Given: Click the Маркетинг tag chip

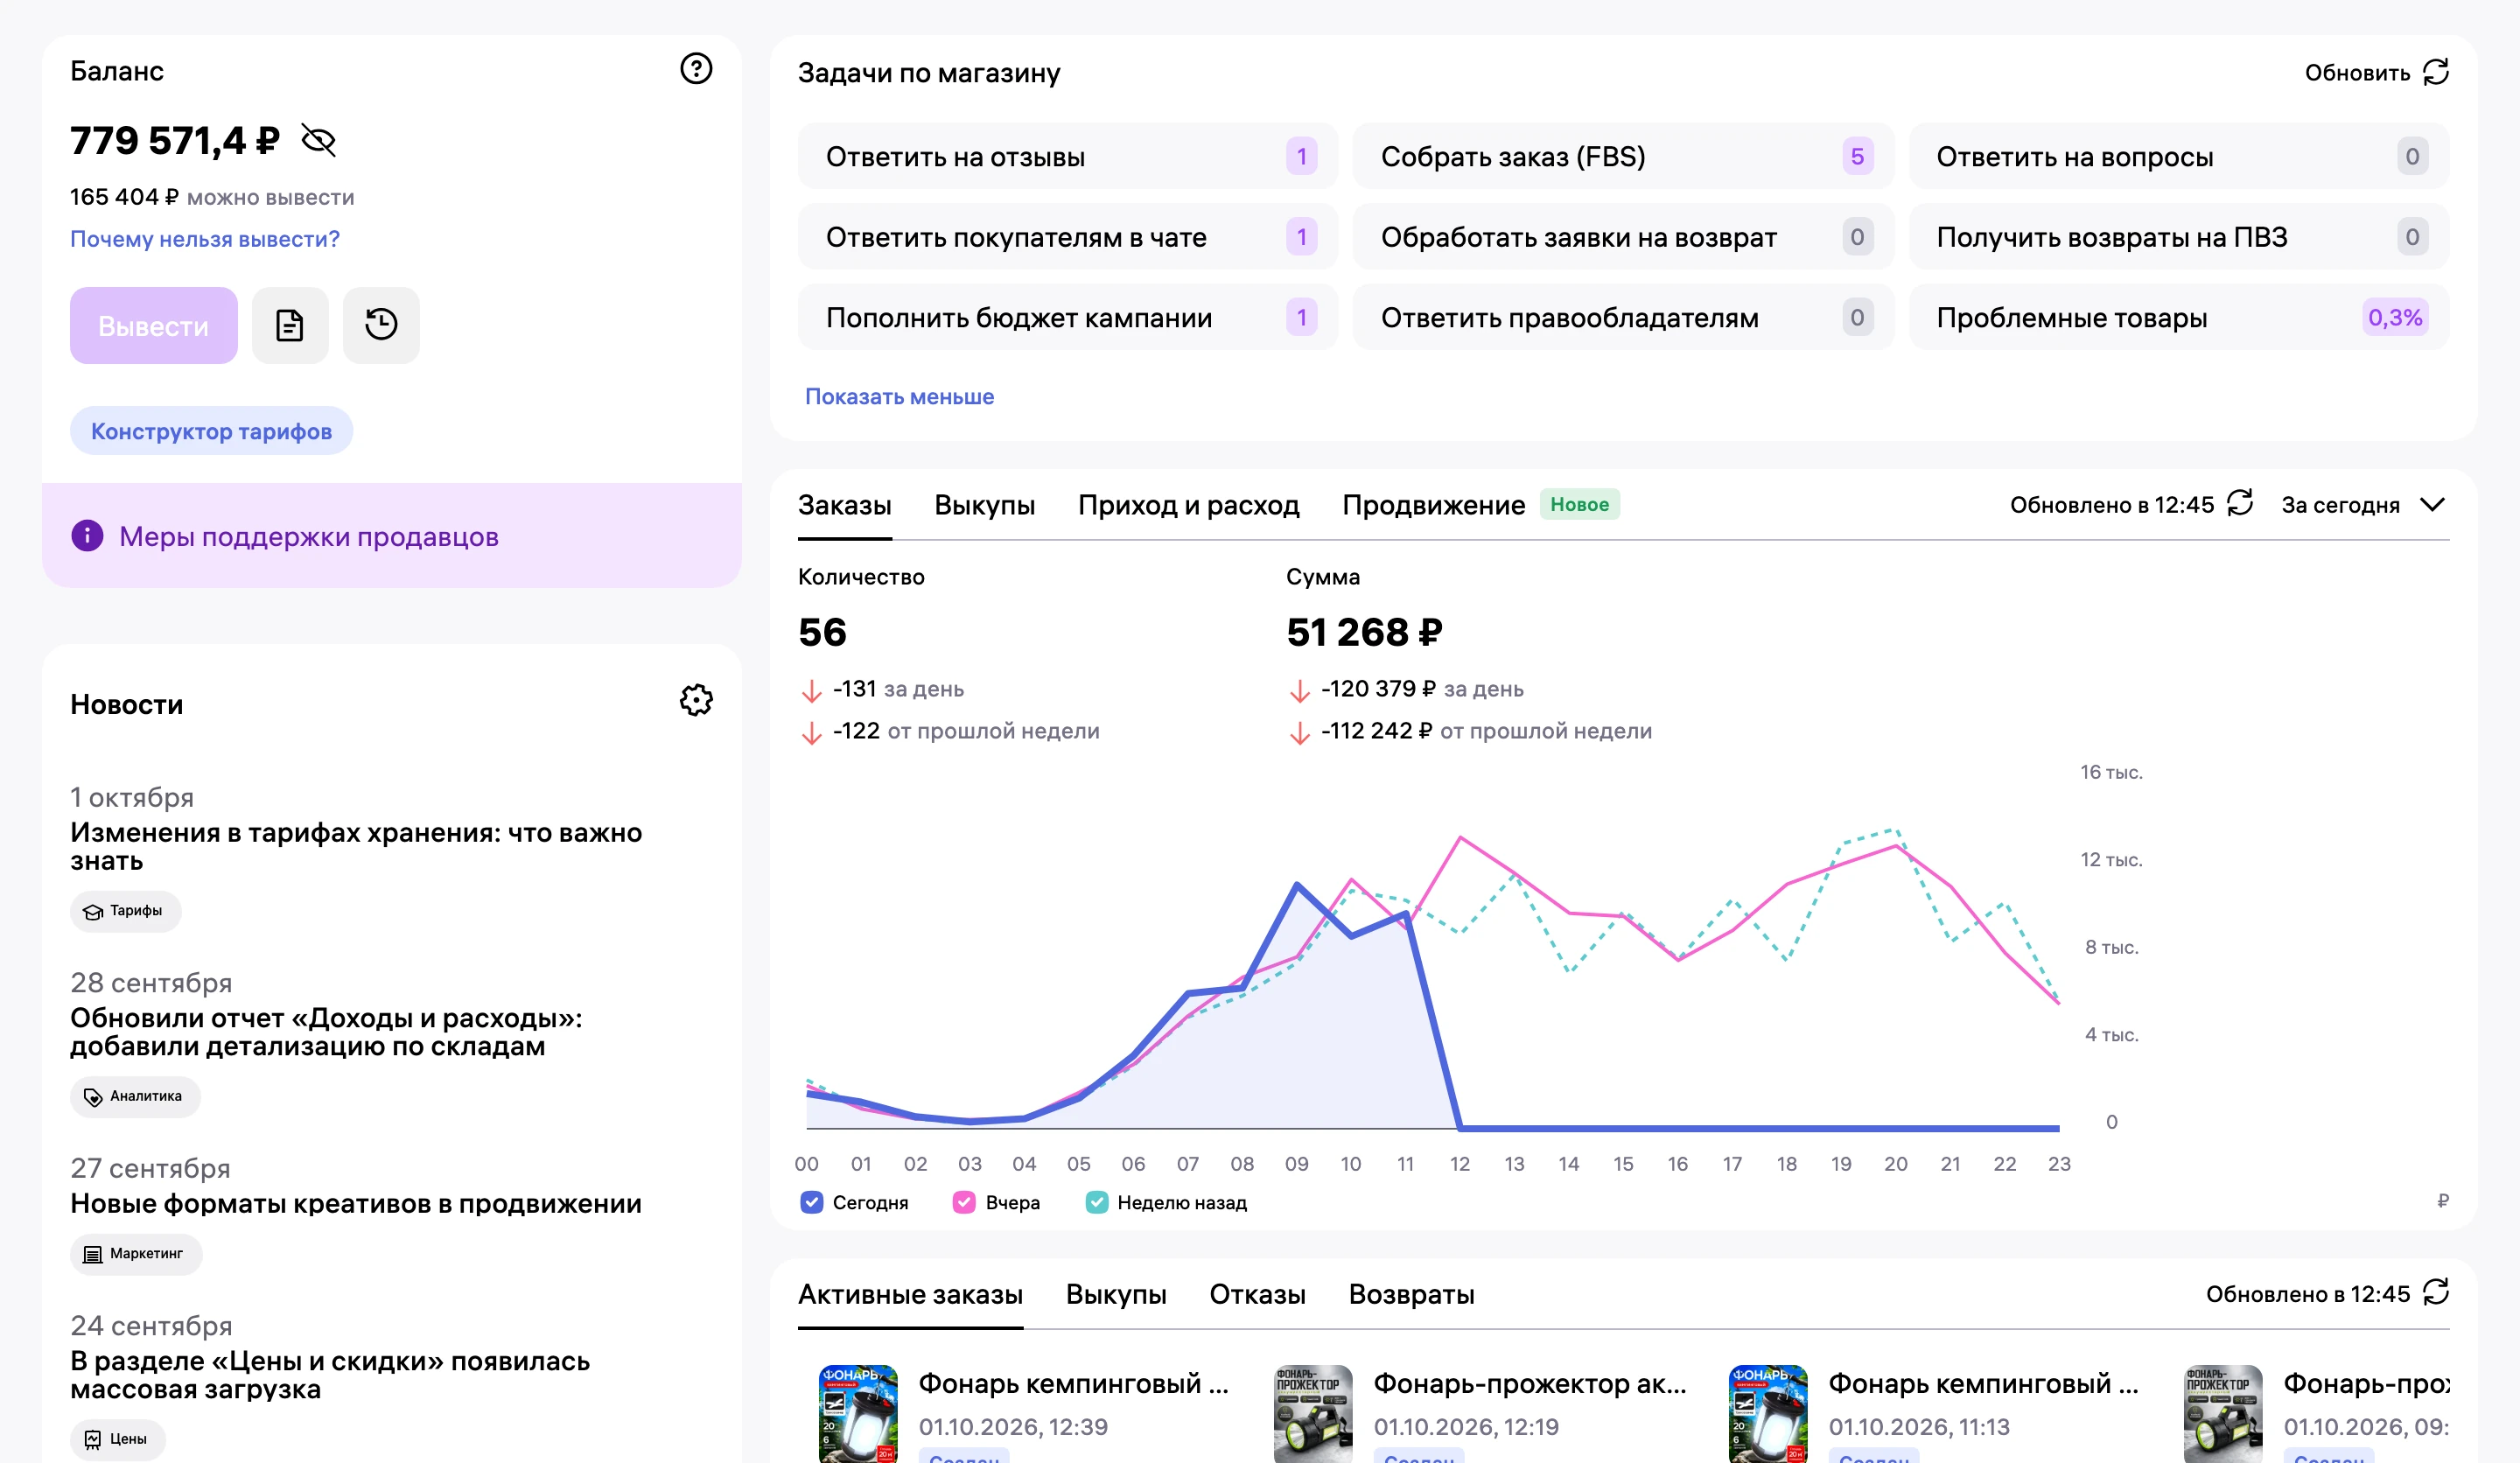Looking at the screenshot, I should (136, 1254).
